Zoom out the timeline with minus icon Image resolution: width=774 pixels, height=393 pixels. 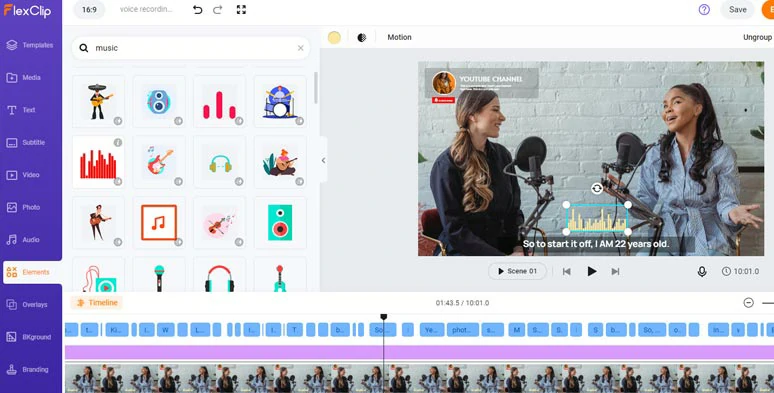coord(748,303)
